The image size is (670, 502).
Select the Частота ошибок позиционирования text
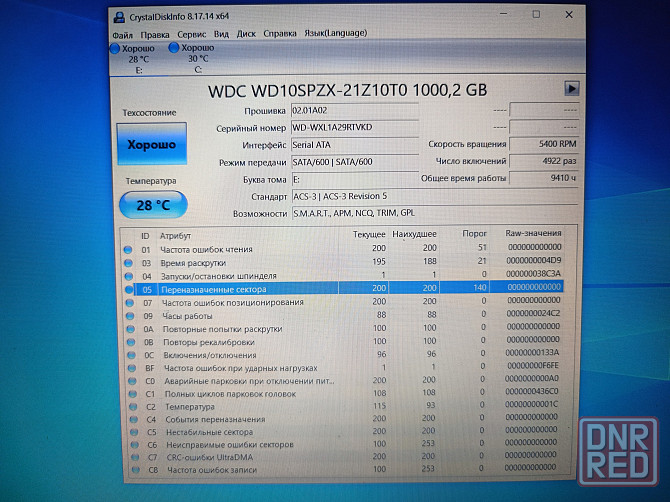[x=233, y=302]
